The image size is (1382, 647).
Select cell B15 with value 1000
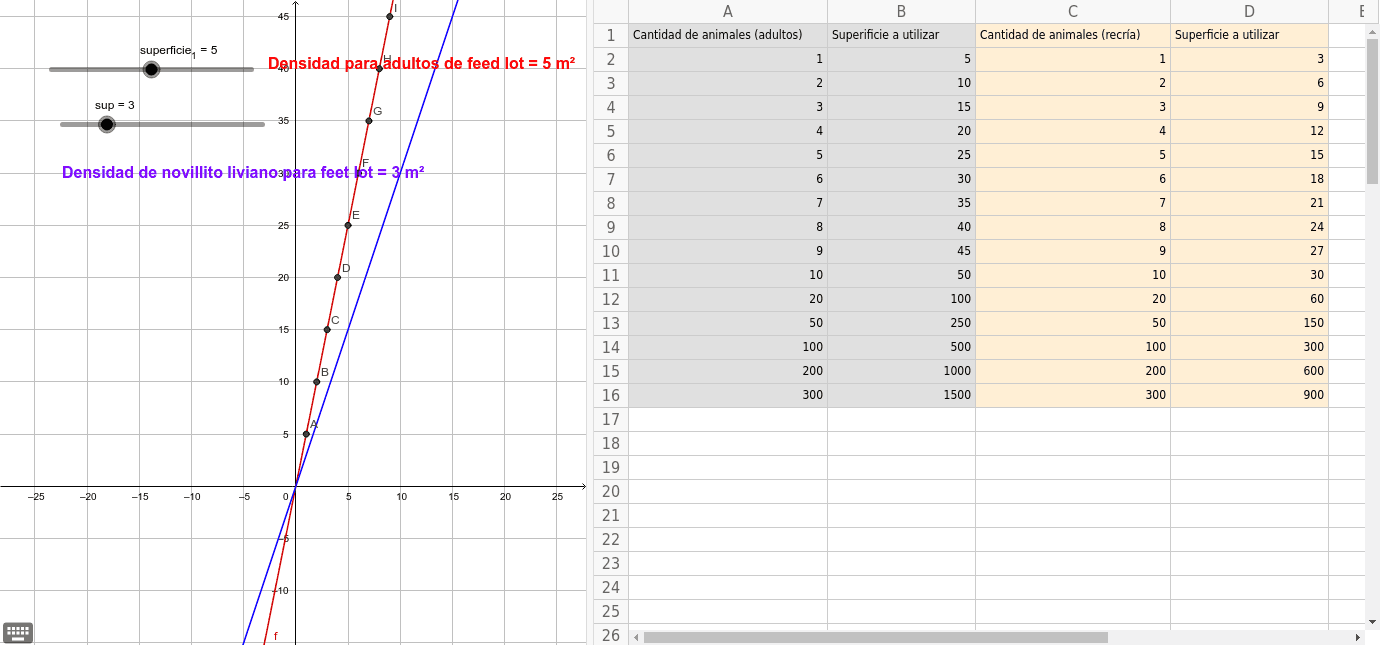(901, 371)
